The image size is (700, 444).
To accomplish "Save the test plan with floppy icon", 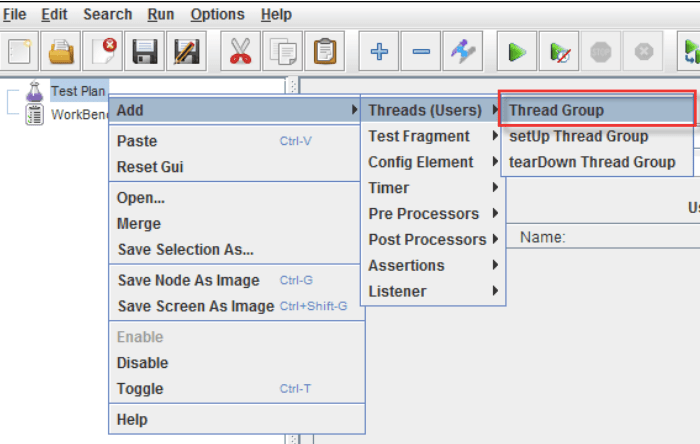I will tap(145, 51).
